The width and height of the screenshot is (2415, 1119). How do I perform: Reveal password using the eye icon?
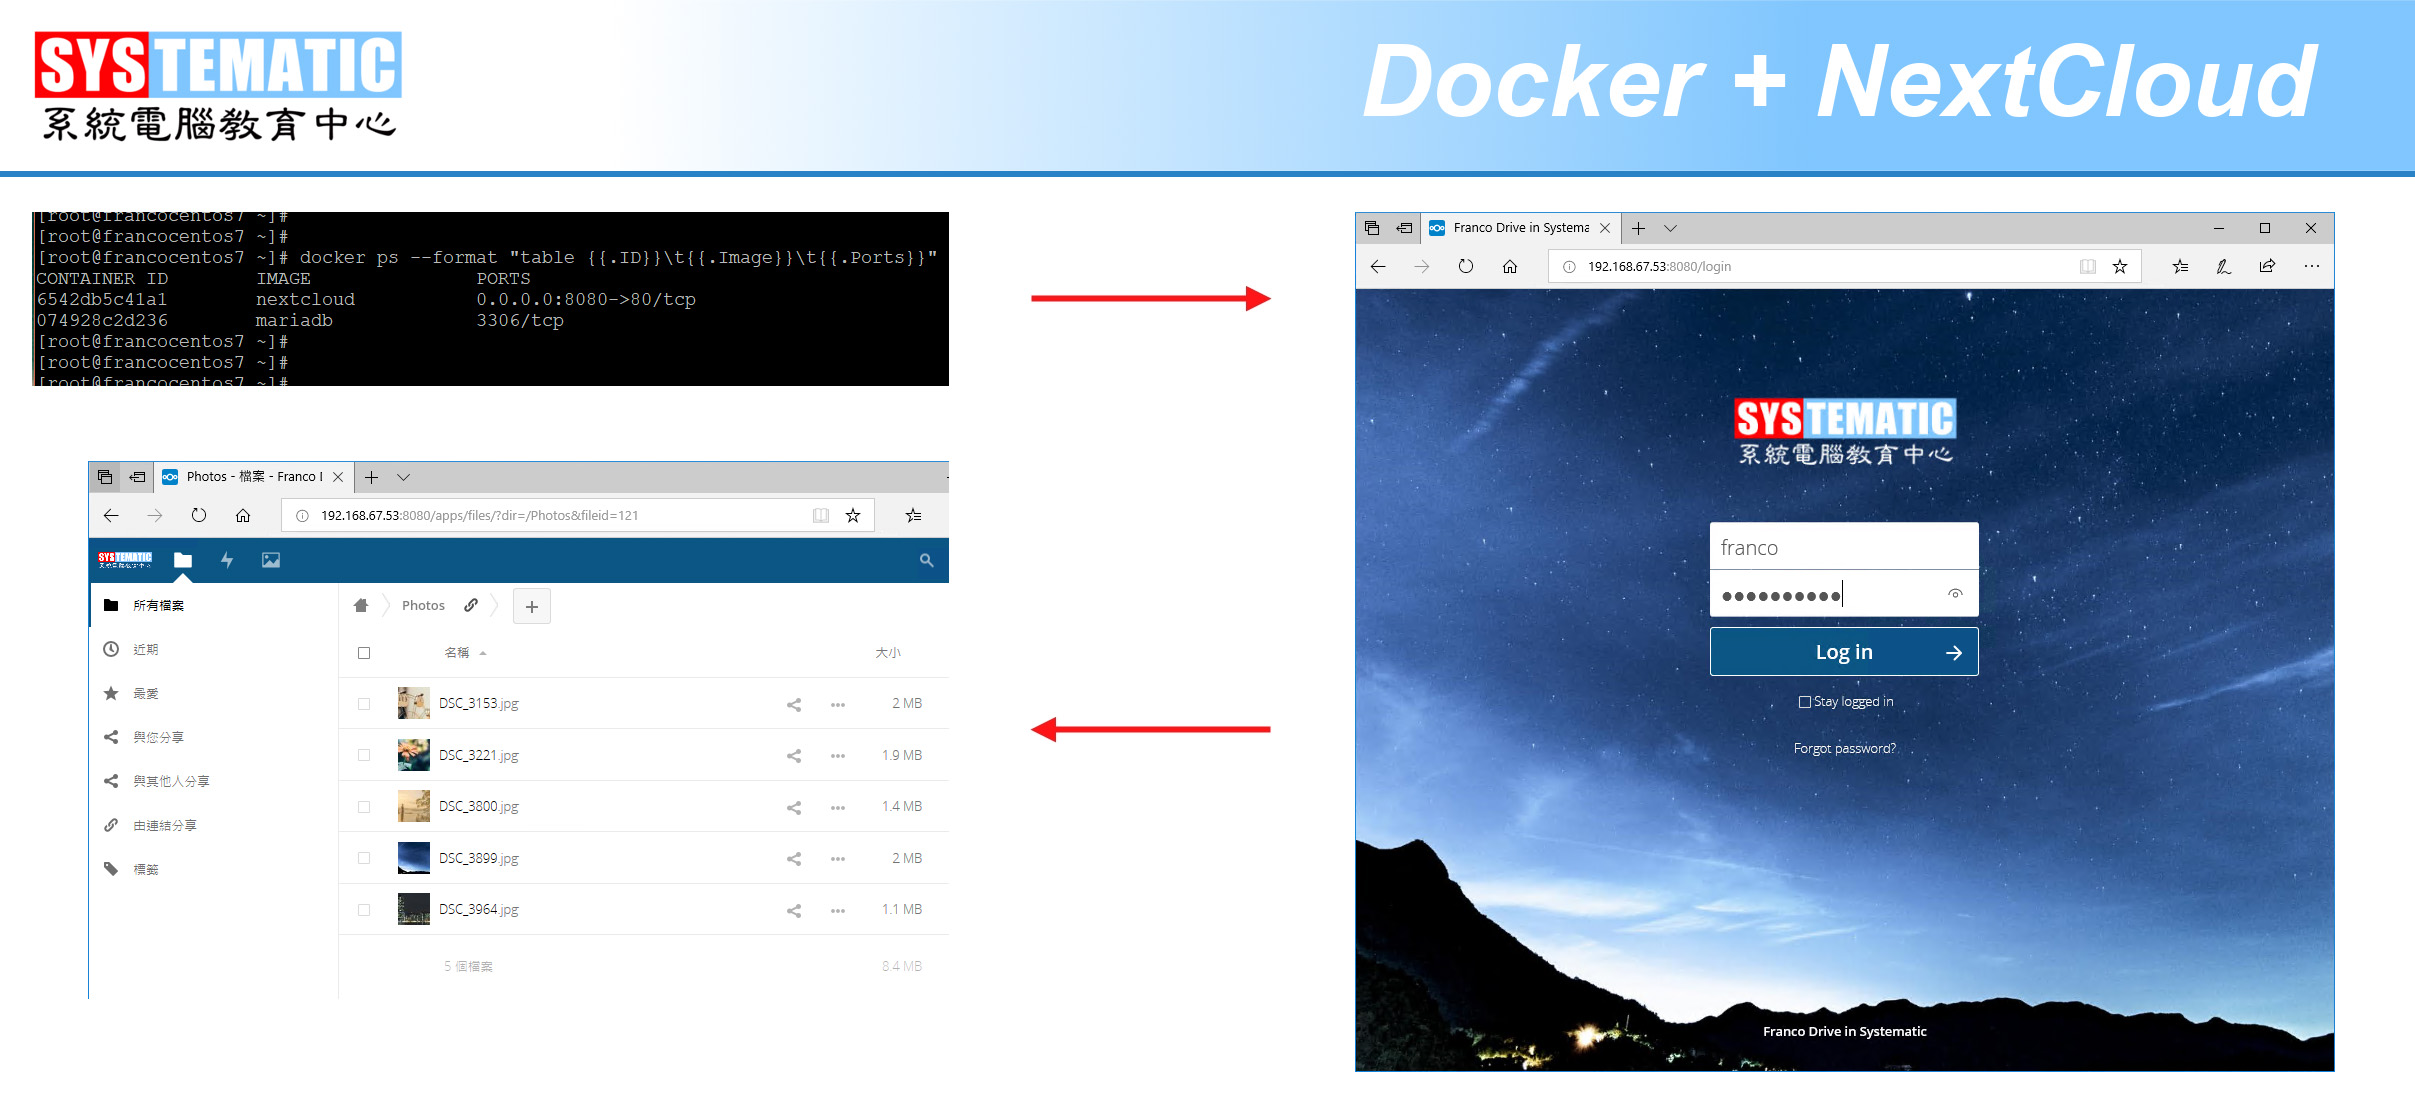pyautogui.click(x=1955, y=594)
